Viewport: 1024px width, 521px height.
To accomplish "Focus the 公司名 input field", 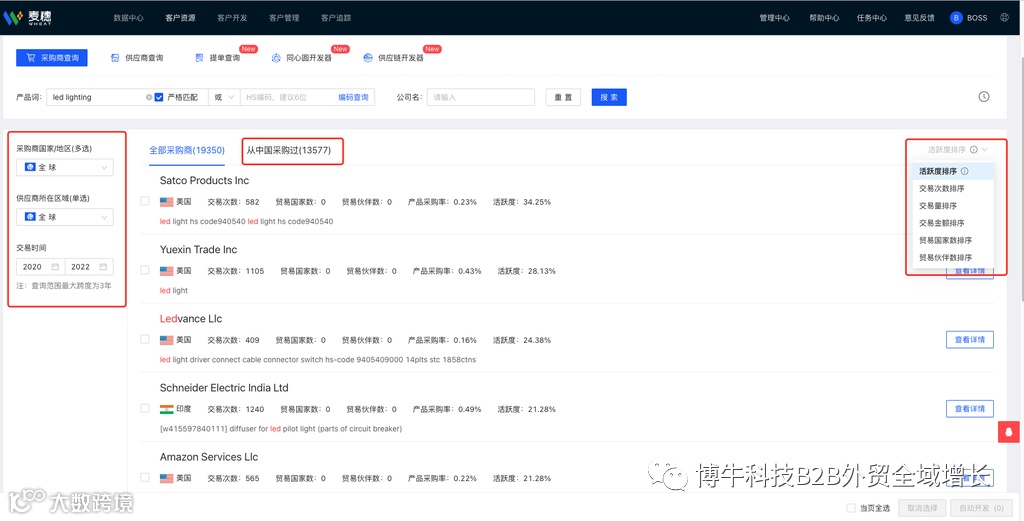I will (481, 97).
